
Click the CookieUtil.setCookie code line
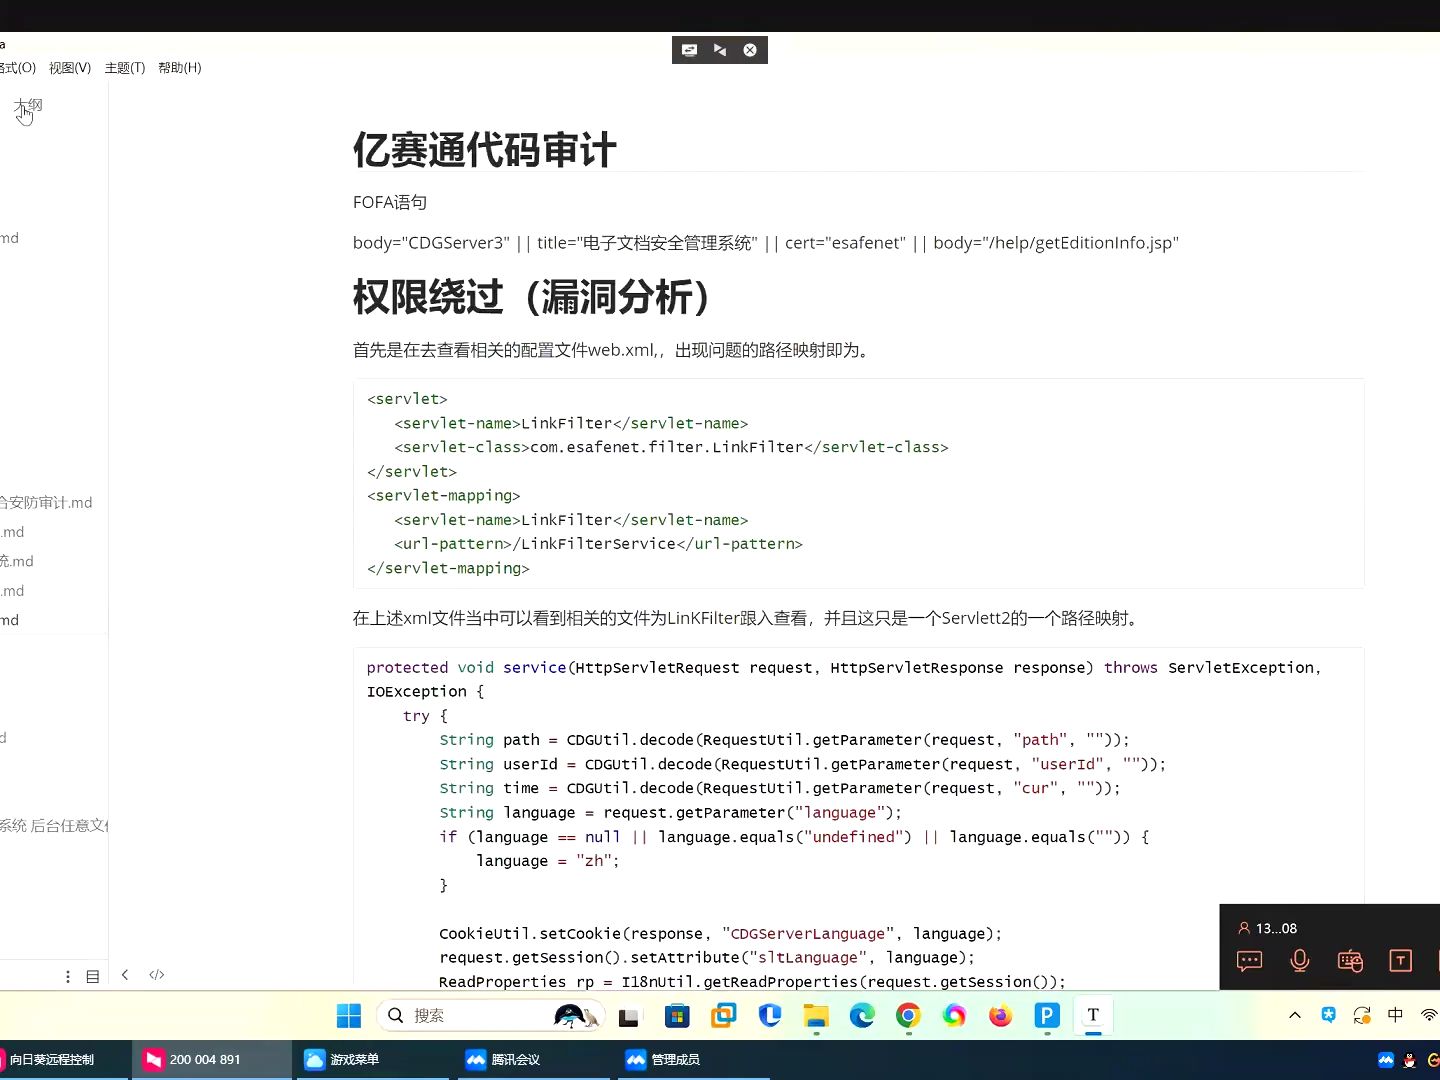click(720, 934)
